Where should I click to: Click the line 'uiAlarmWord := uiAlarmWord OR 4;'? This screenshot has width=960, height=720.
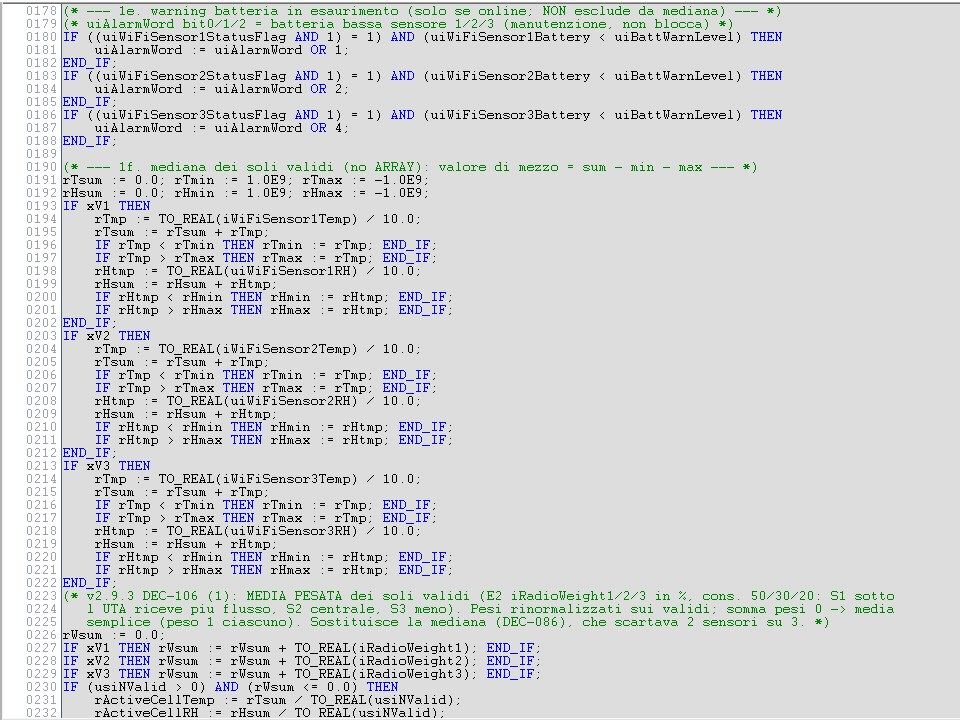(x=222, y=128)
